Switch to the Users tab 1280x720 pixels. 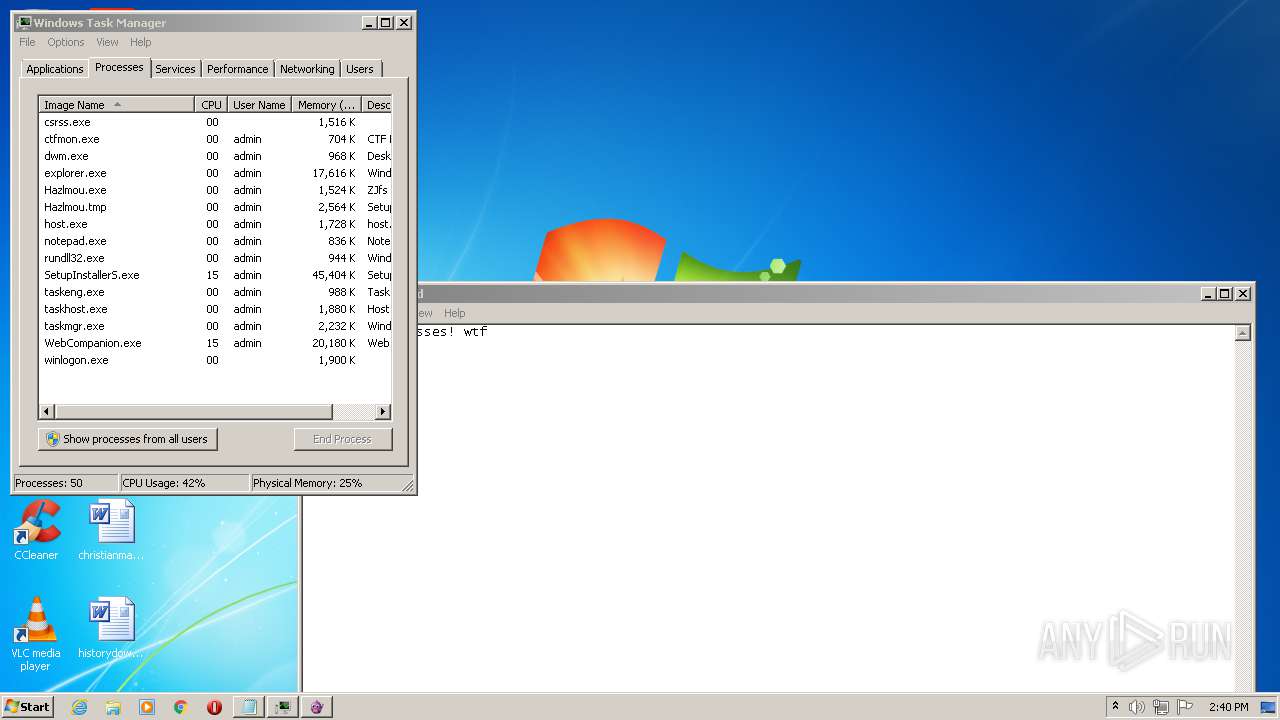click(x=360, y=69)
